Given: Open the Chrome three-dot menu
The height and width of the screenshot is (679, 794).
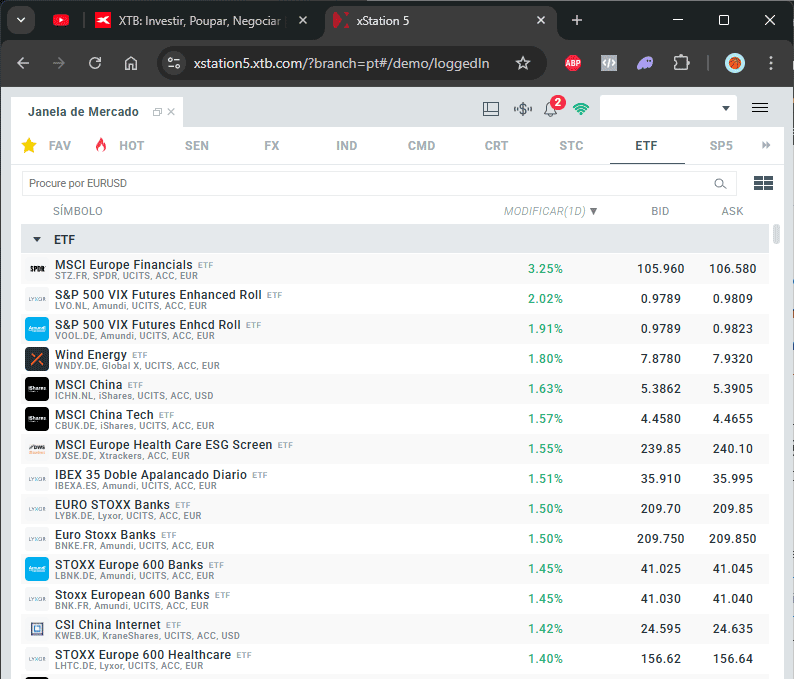Looking at the screenshot, I should [x=771, y=63].
